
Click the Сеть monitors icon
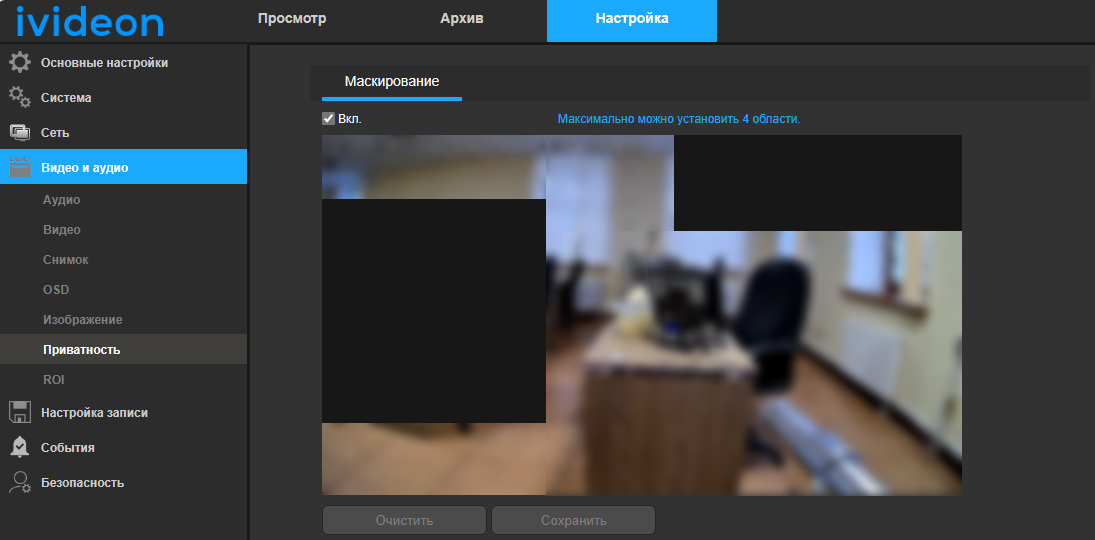pos(20,132)
